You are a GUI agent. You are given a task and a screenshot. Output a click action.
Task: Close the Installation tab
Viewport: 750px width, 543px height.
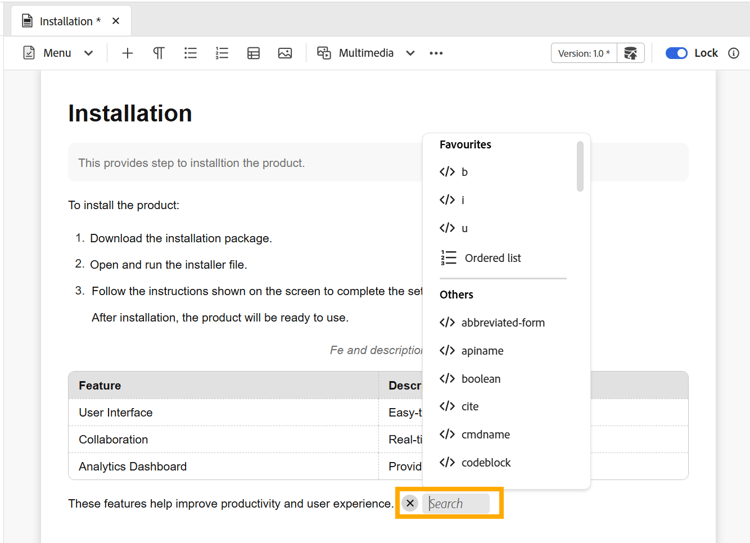pos(116,21)
